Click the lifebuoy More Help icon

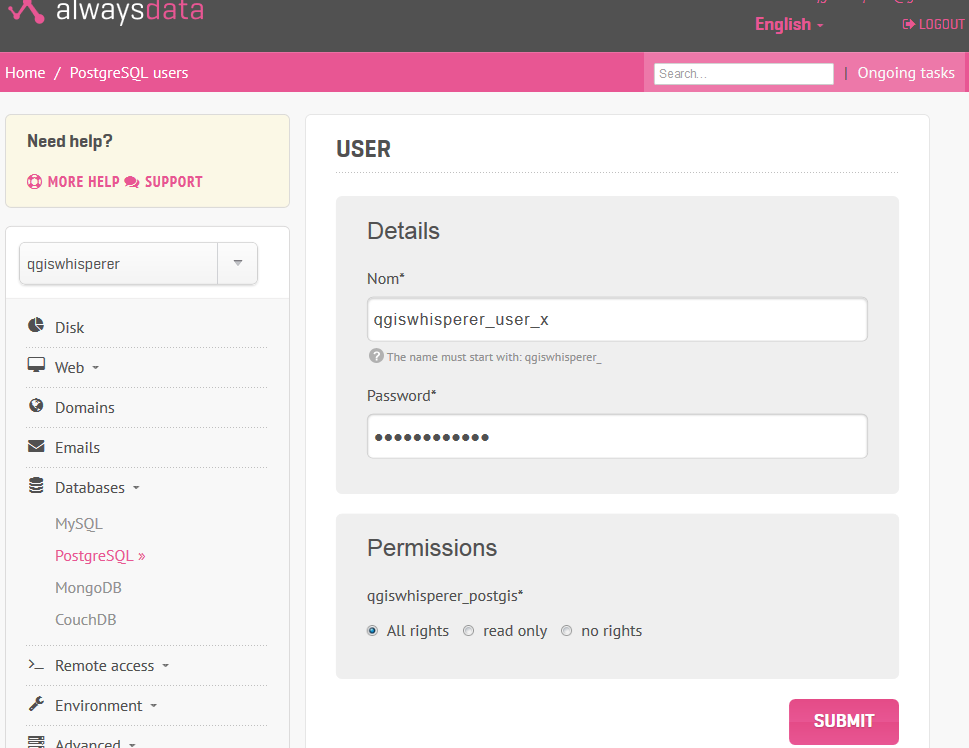tap(35, 182)
